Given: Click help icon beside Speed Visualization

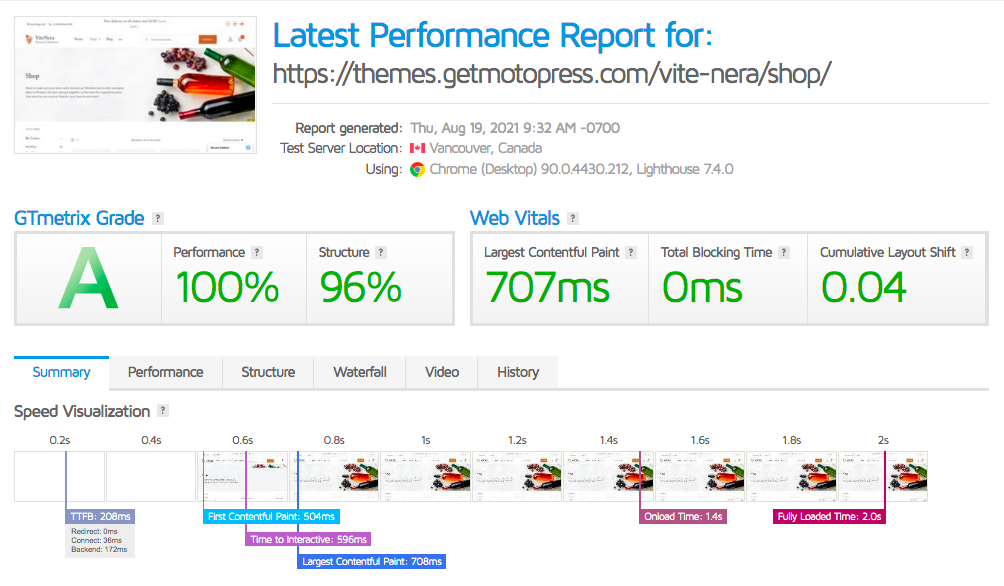Looking at the screenshot, I should 163,411.
